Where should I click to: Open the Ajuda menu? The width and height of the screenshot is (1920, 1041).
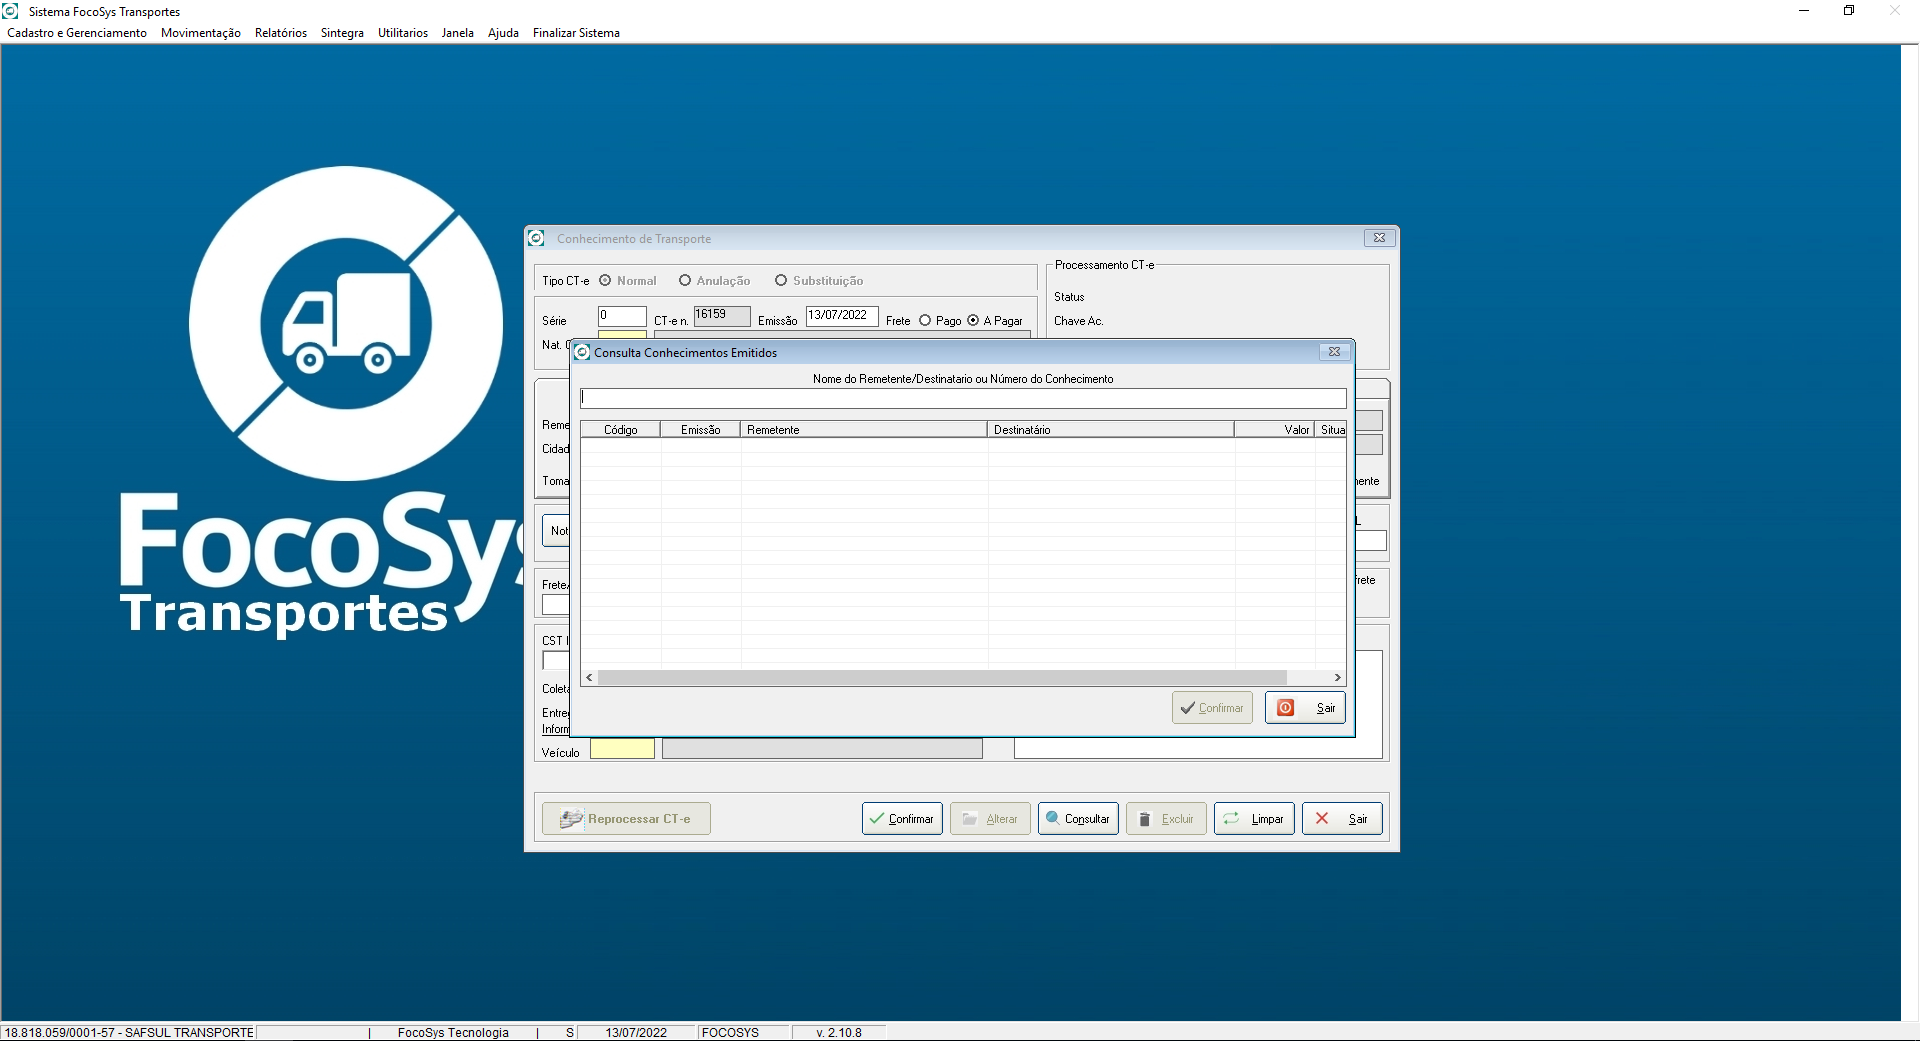(503, 33)
